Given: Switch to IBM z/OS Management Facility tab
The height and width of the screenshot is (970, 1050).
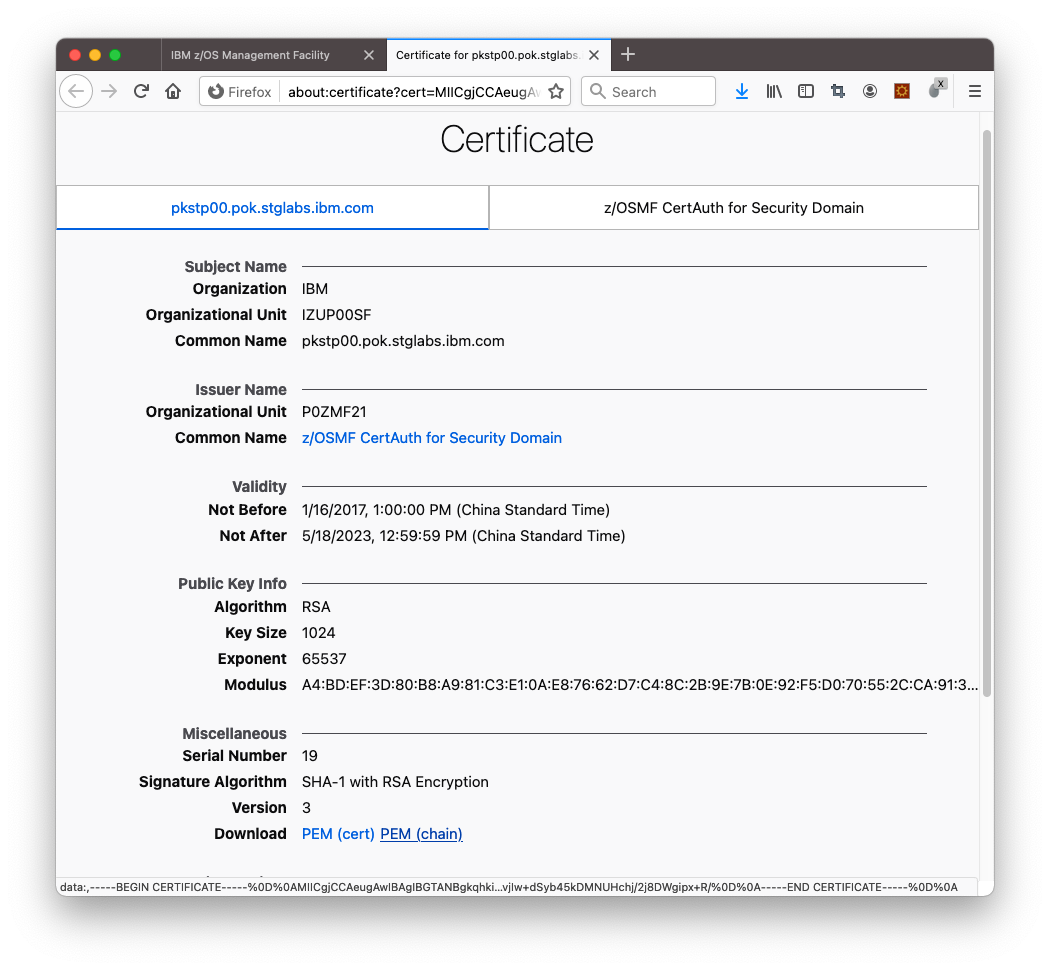Looking at the screenshot, I should click(273, 55).
